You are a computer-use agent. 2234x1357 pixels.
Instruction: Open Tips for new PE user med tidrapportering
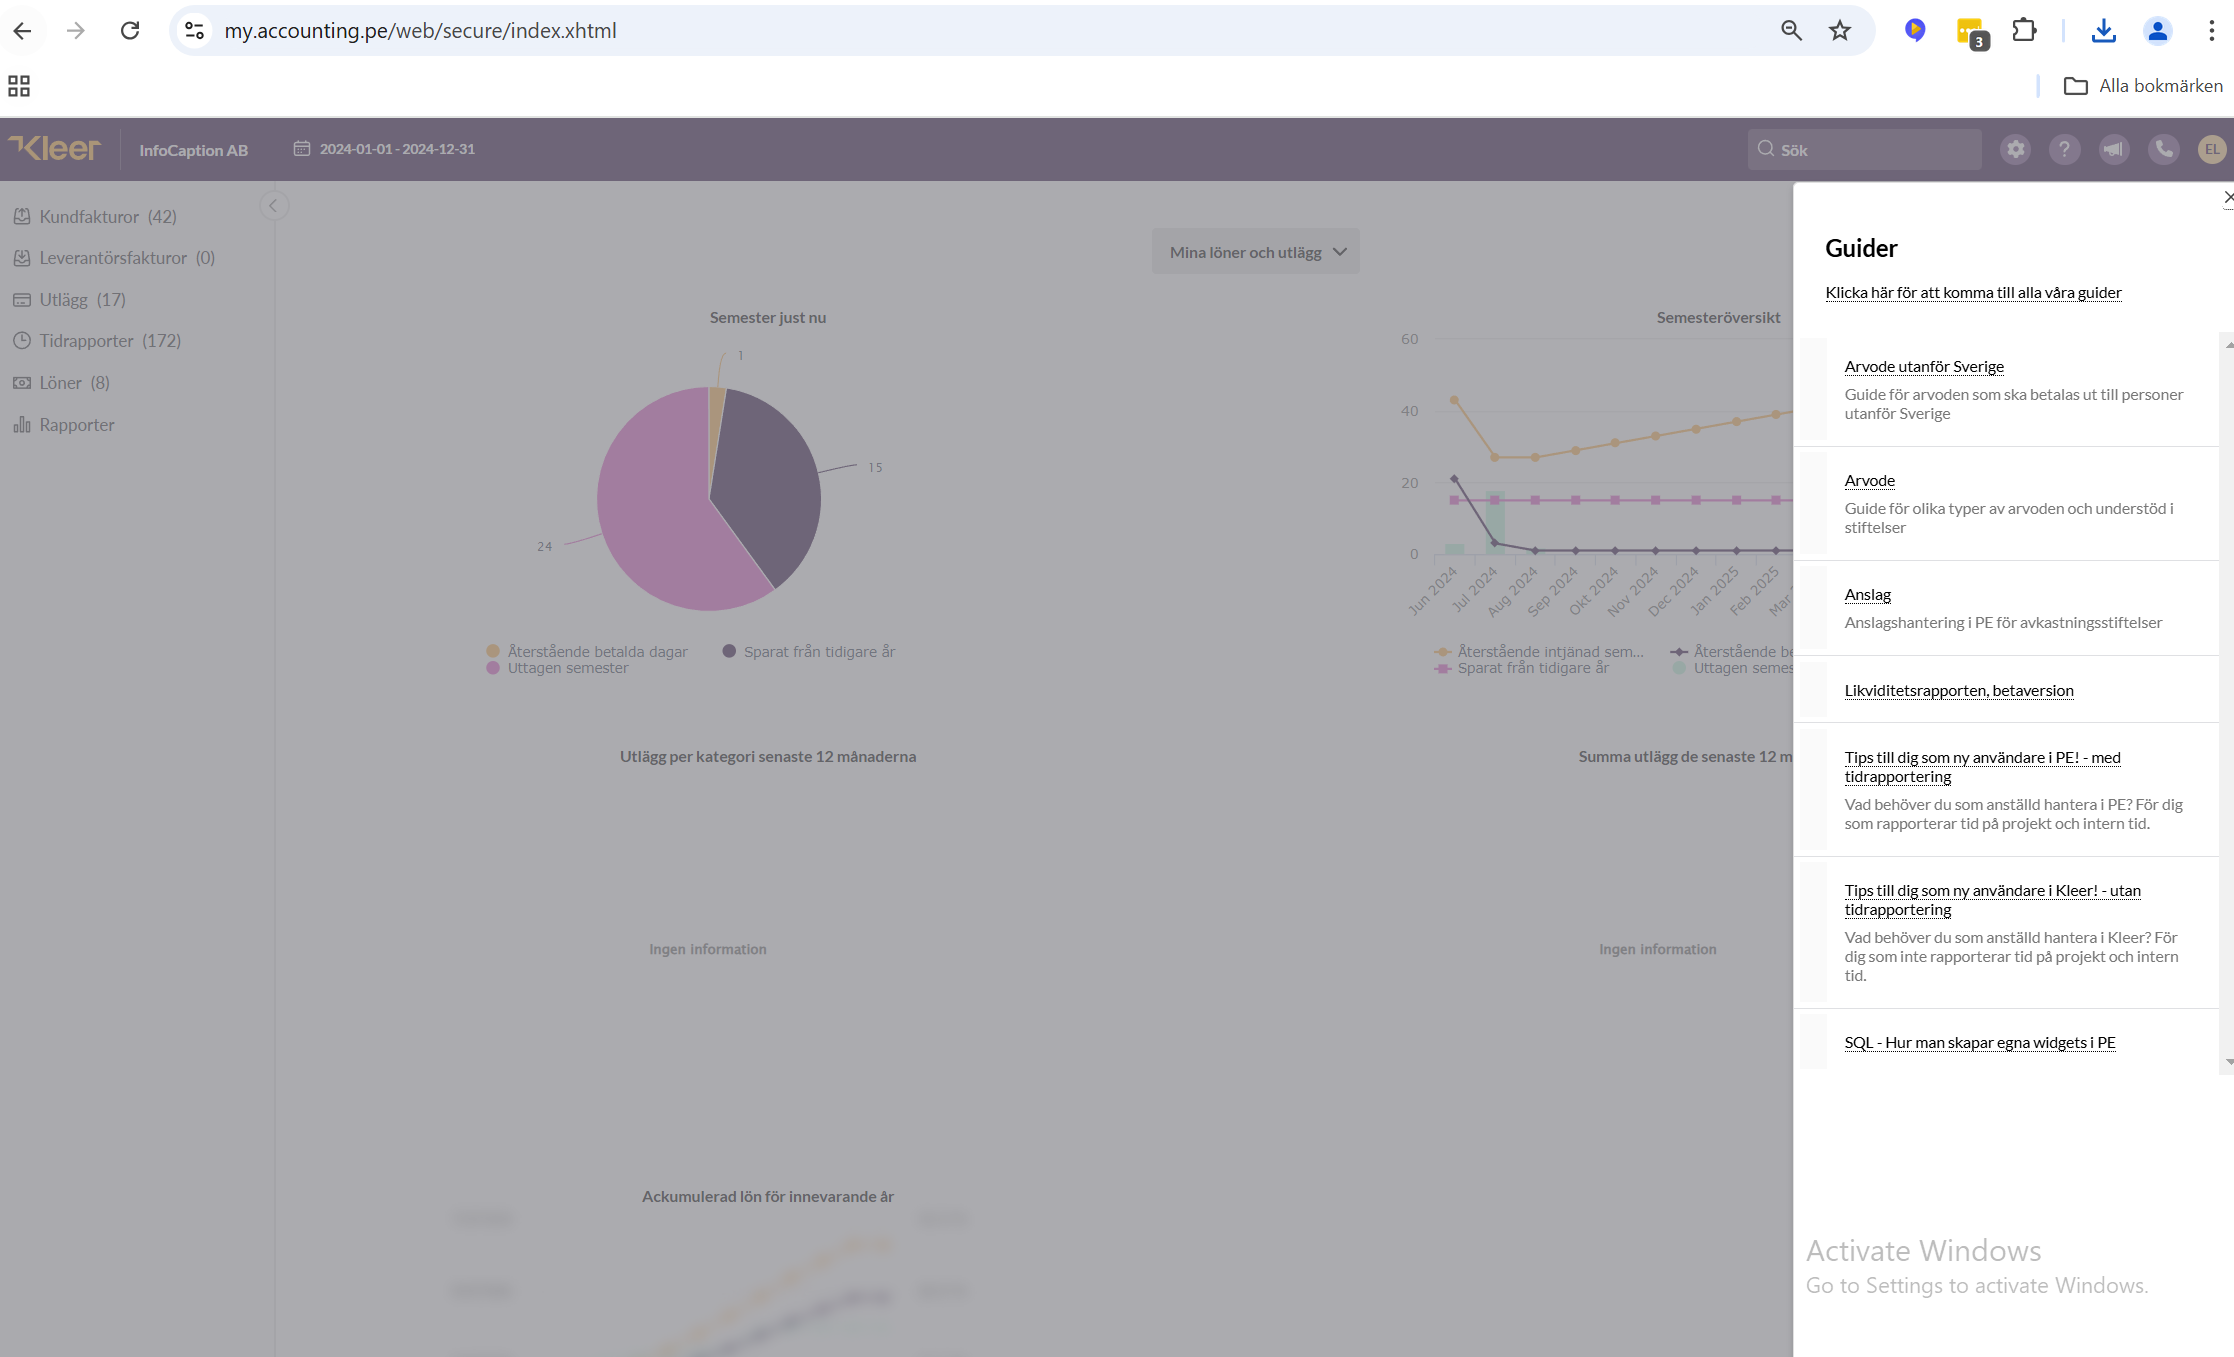pyautogui.click(x=1982, y=767)
